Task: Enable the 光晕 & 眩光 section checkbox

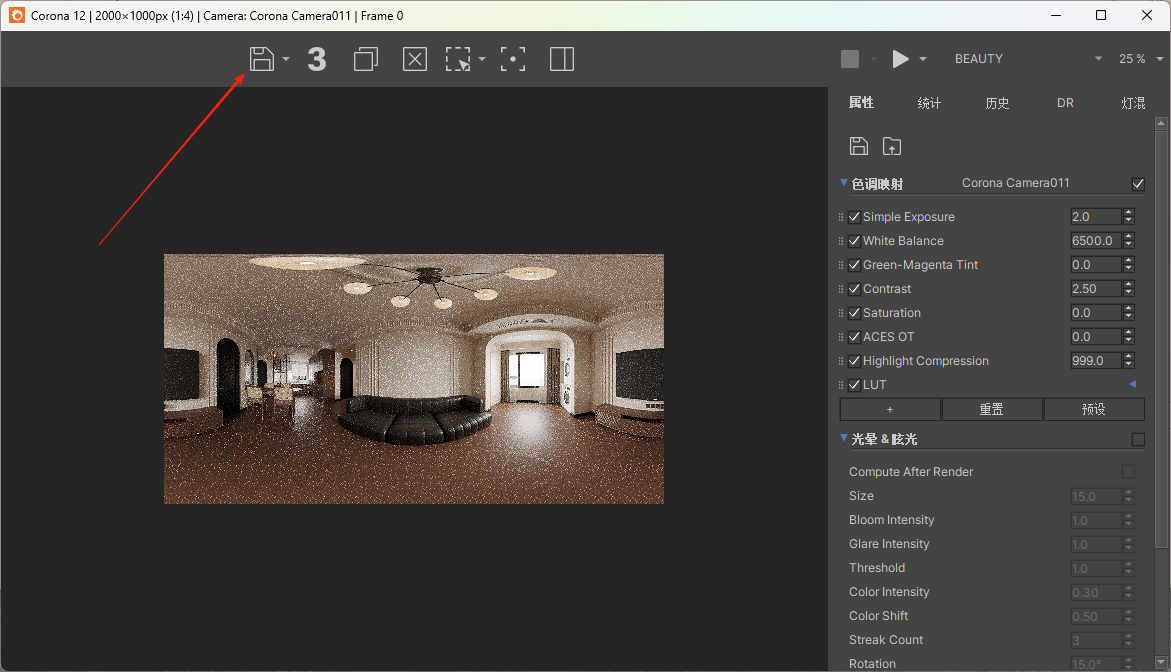Action: pos(1137,439)
